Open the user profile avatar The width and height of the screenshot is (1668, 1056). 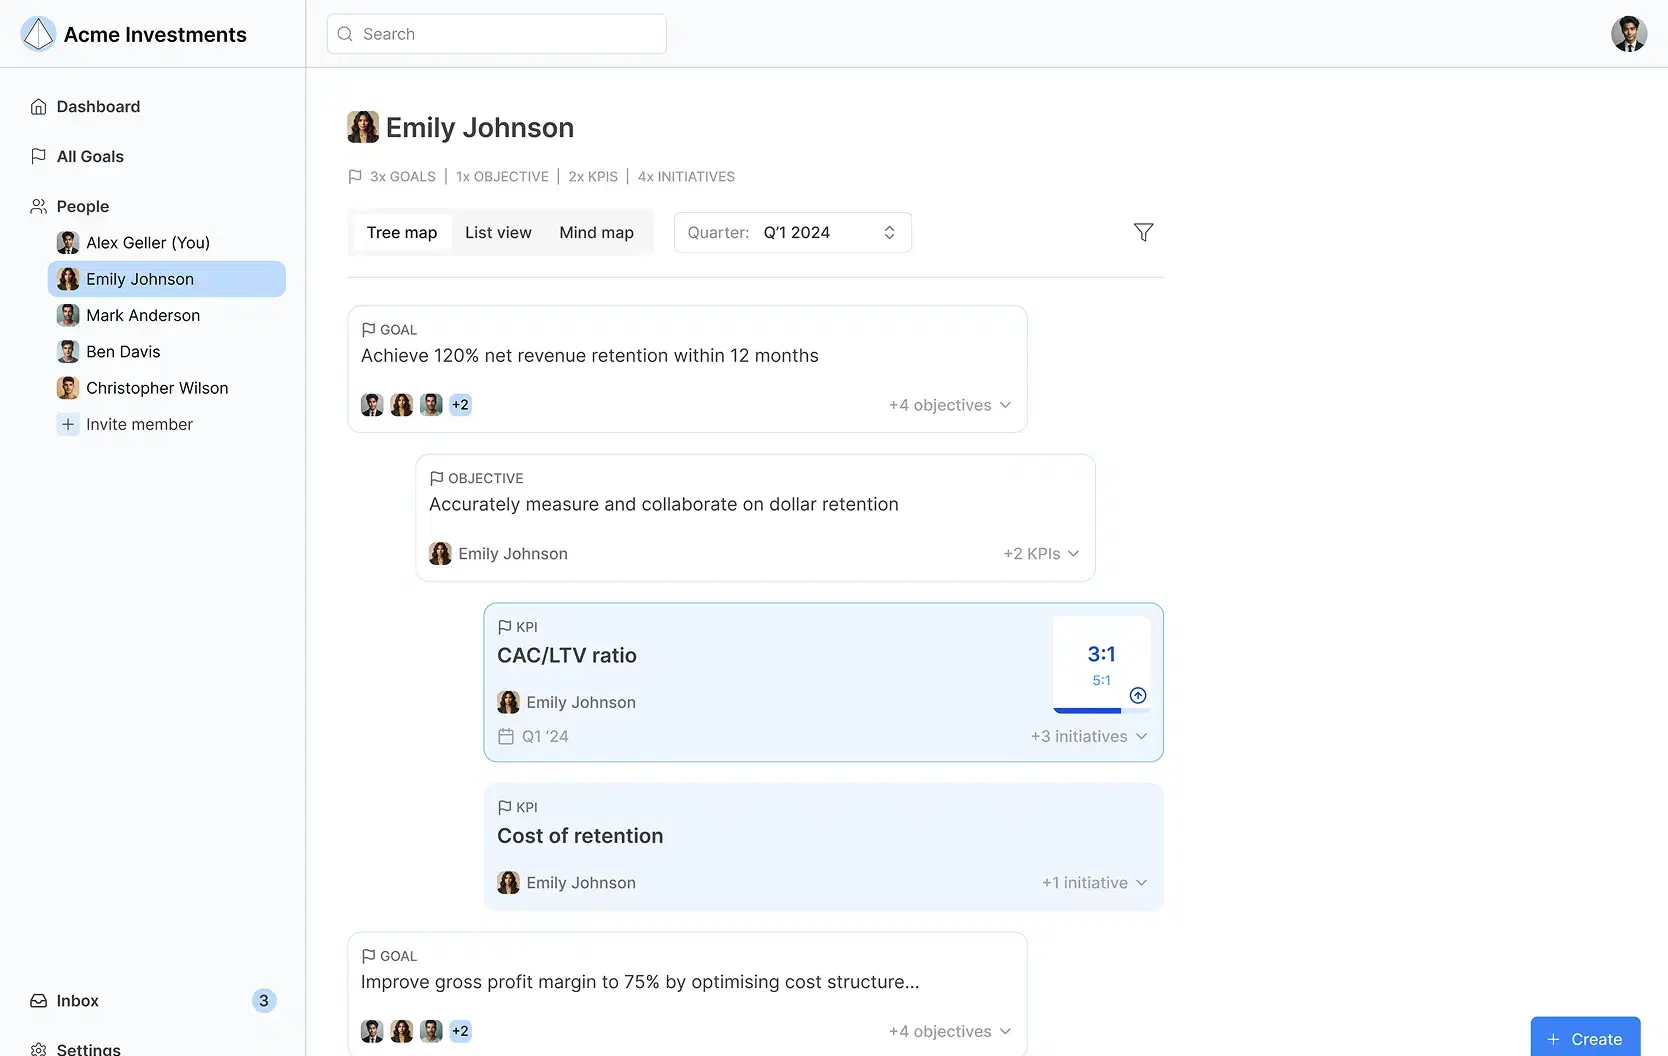[1628, 34]
